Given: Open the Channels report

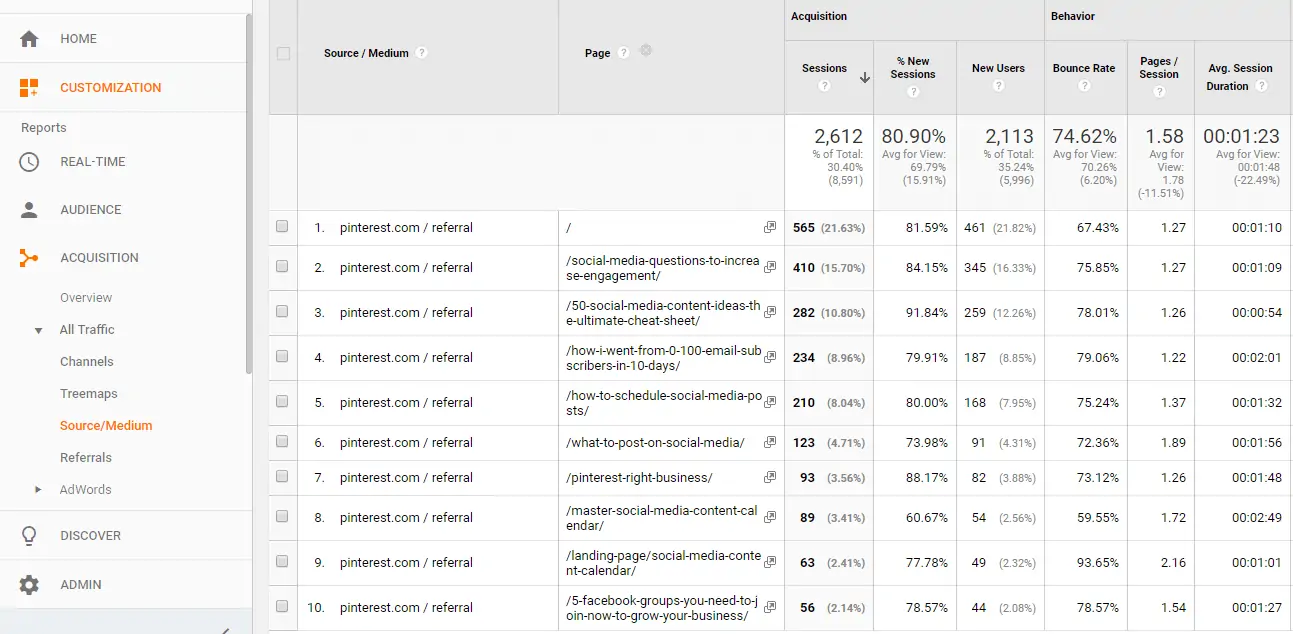Looking at the screenshot, I should (87, 362).
